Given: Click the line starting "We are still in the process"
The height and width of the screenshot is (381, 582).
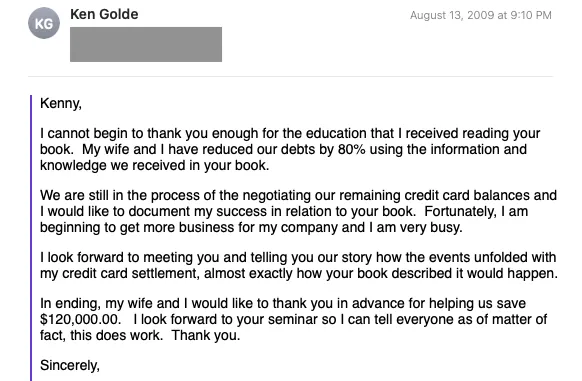Looking at the screenshot, I should (298, 195).
